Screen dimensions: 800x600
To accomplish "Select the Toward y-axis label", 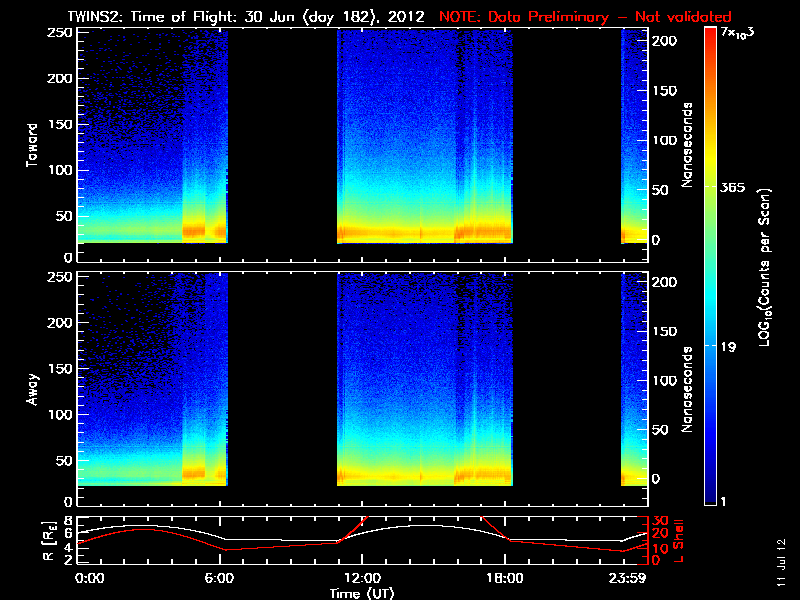I will pyautogui.click(x=32, y=143).
